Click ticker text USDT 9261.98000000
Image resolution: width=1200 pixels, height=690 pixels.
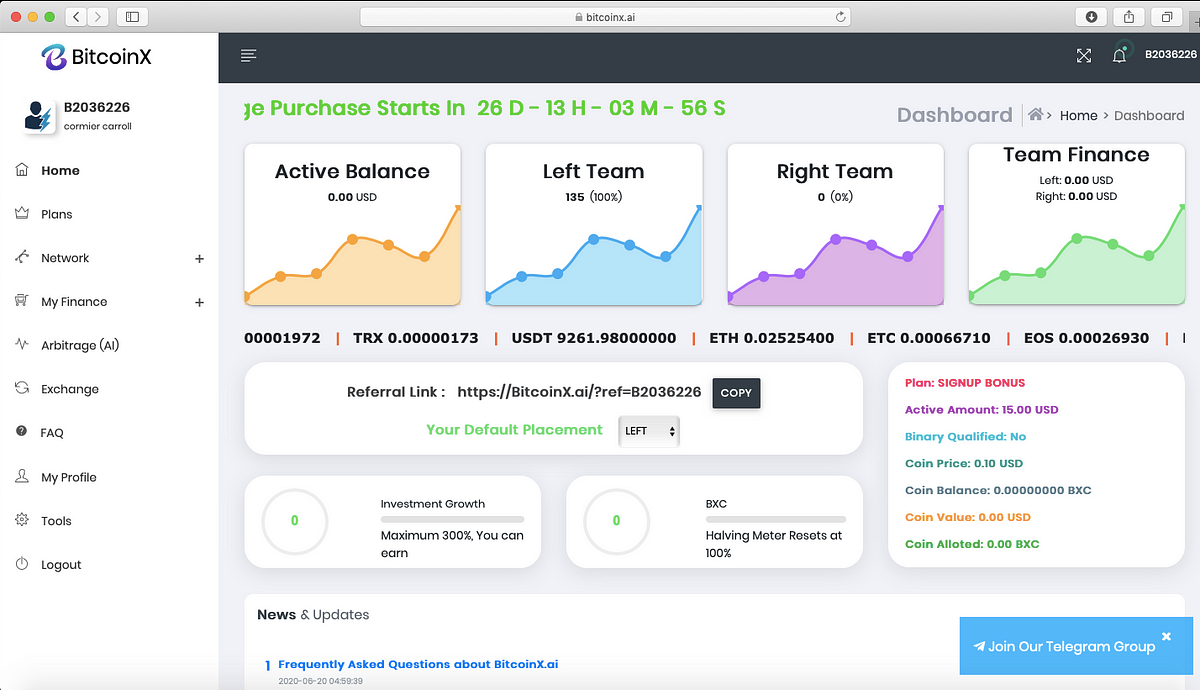click(594, 338)
